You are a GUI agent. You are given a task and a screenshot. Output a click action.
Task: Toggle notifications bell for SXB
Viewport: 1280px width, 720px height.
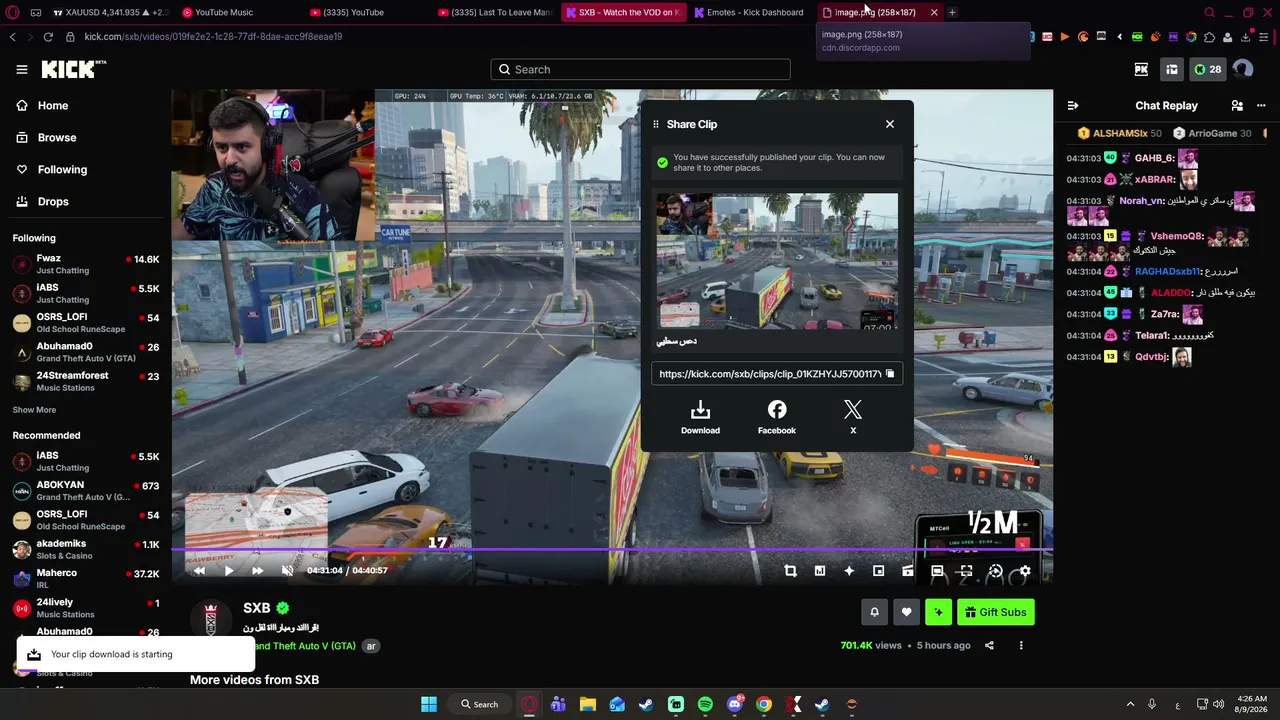874,612
